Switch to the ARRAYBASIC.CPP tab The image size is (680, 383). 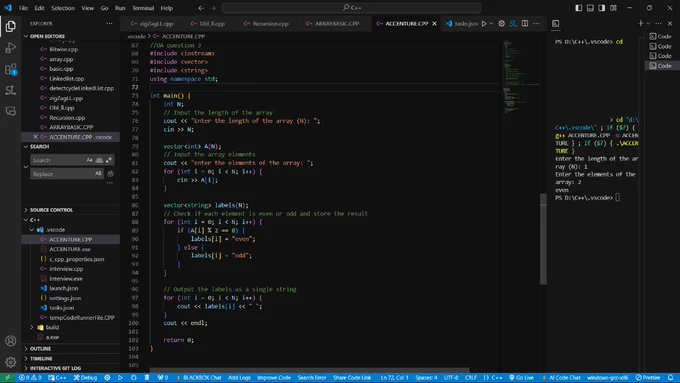337,23
